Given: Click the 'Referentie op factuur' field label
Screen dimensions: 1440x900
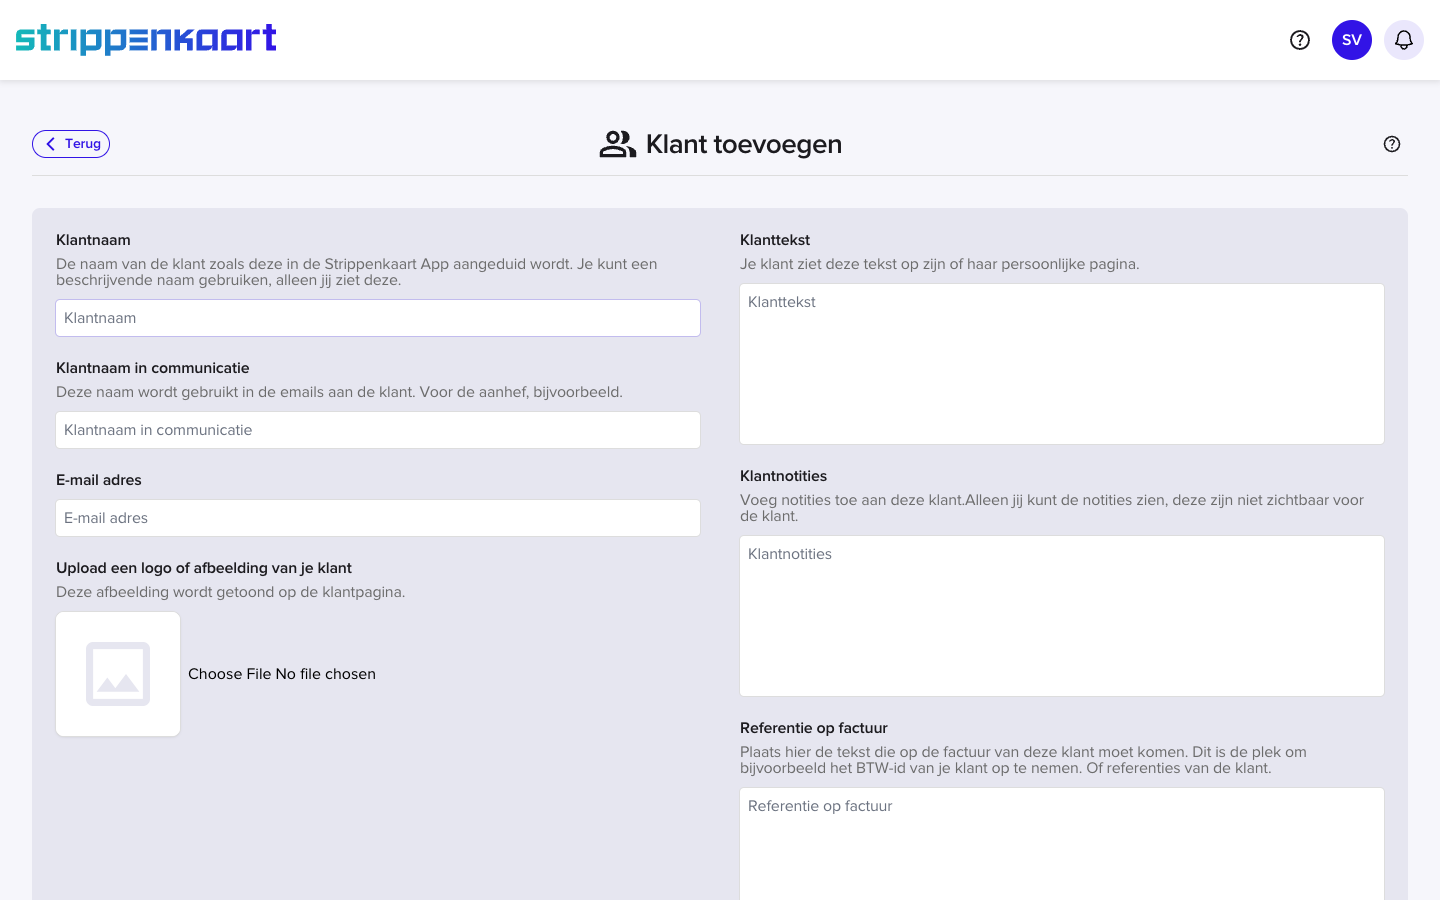Looking at the screenshot, I should click(814, 728).
